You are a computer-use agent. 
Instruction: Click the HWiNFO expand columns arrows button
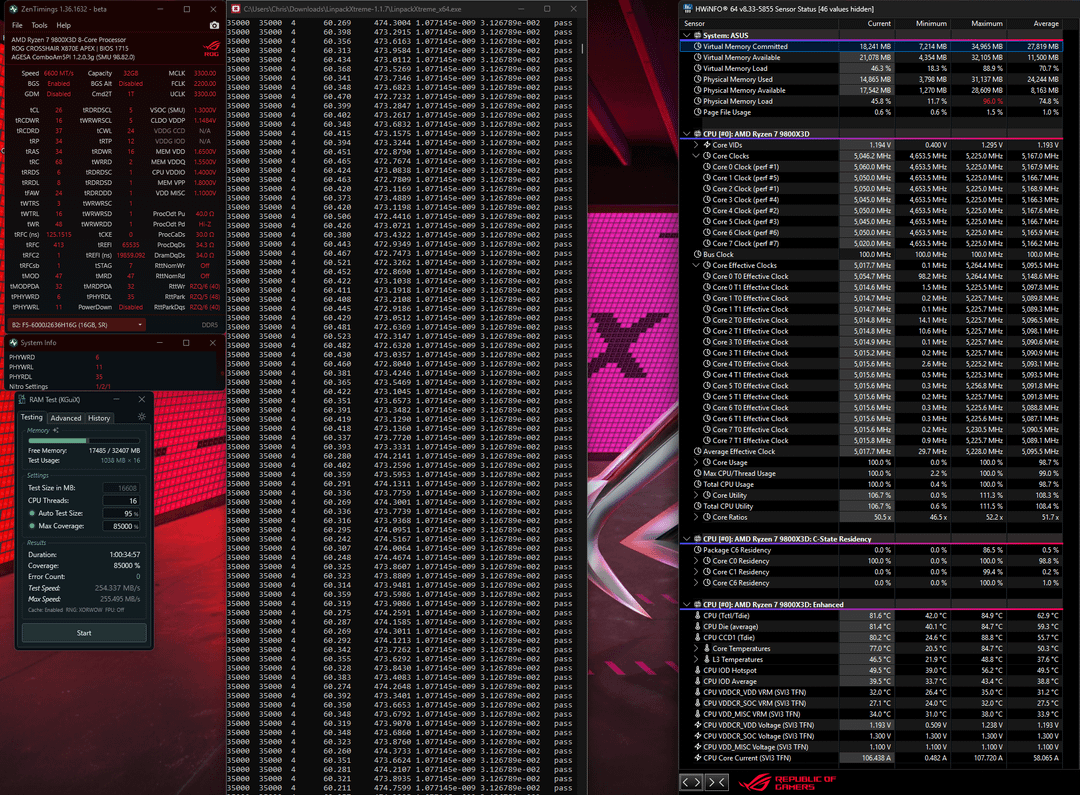691,782
